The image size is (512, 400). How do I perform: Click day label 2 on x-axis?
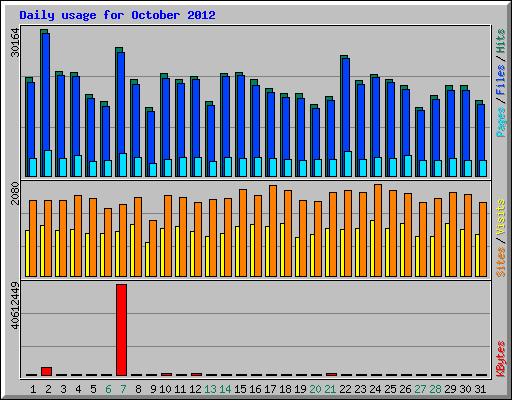[x=48, y=389]
